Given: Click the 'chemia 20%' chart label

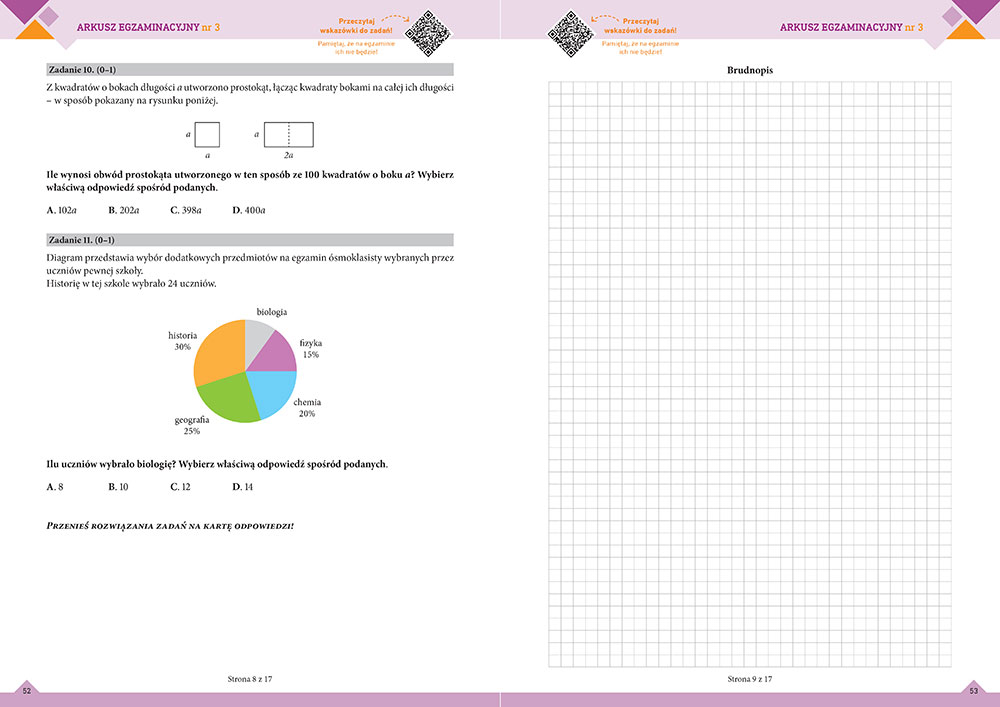Looking at the screenshot, I should pyautogui.click(x=307, y=408).
